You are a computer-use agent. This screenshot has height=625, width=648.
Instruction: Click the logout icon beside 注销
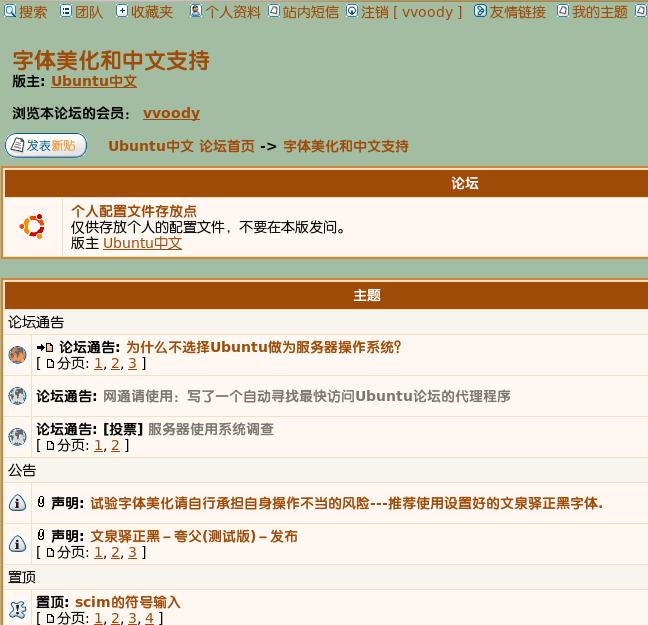click(352, 11)
